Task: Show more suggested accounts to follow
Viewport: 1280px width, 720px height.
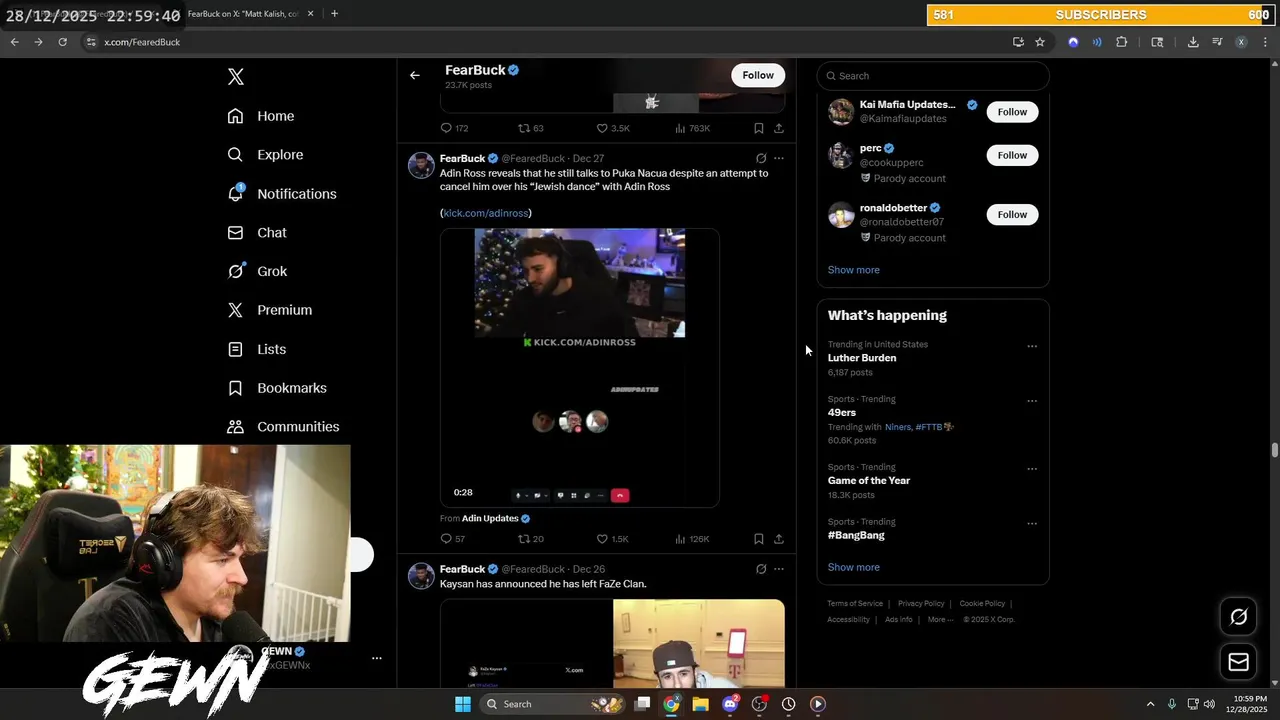Action: click(x=853, y=270)
